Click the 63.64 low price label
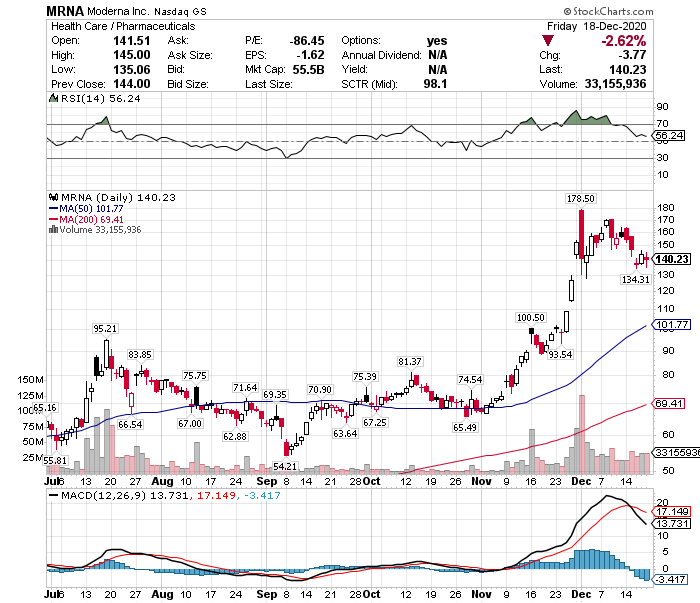The height and width of the screenshot is (603, 700). tap(345, 433)
